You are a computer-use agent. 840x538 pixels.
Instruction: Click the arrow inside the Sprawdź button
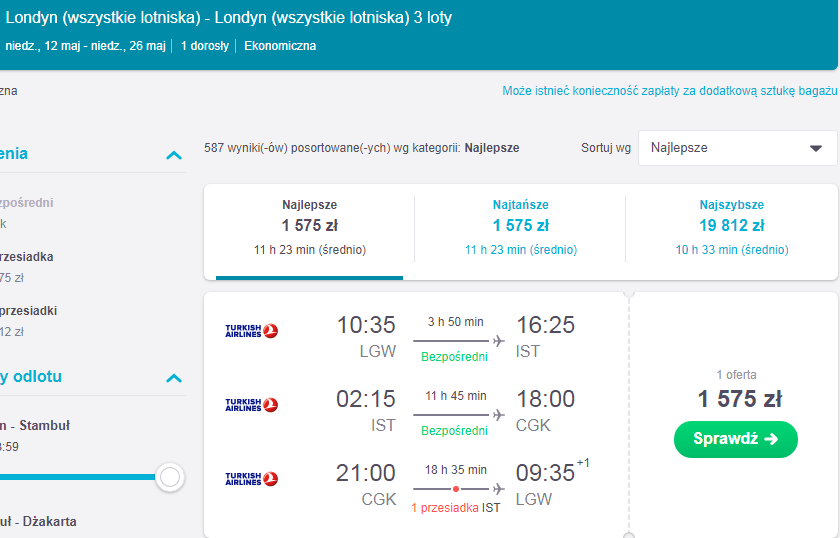(771, 439)
